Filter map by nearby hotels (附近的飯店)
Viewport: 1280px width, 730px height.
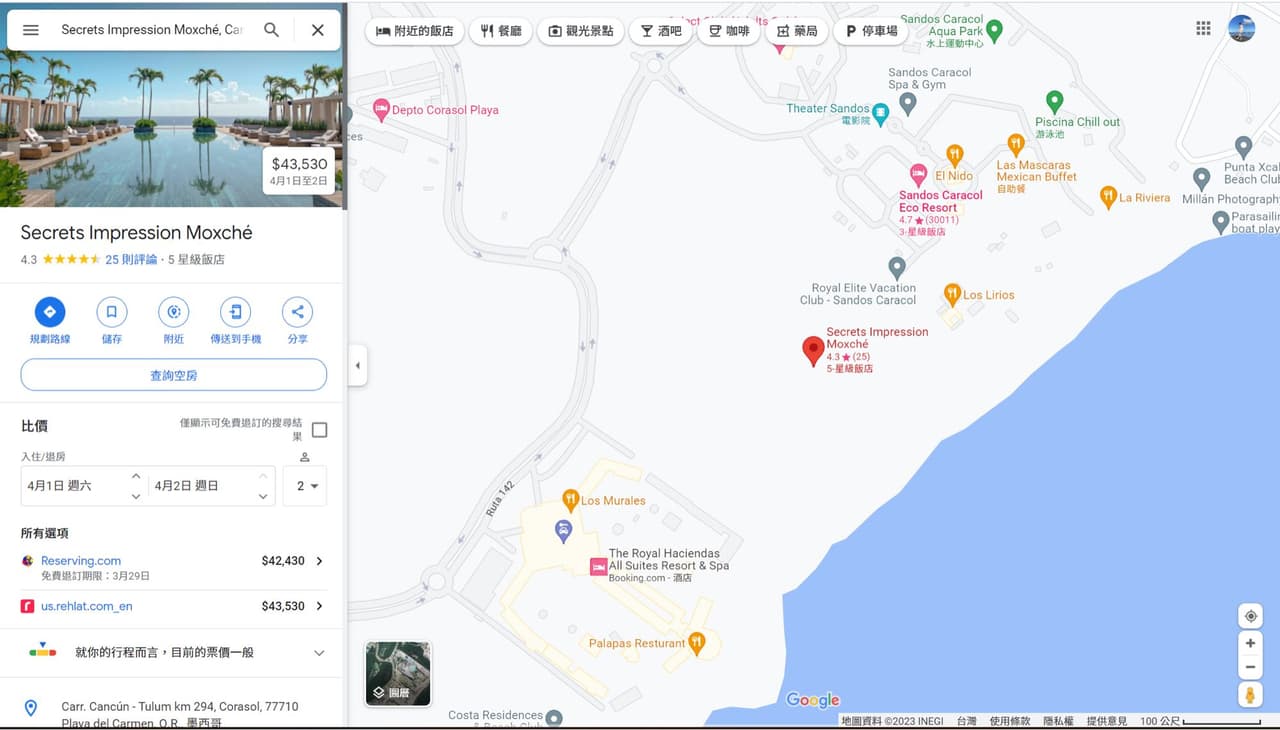pyautogui.click(x=414, y=31)
